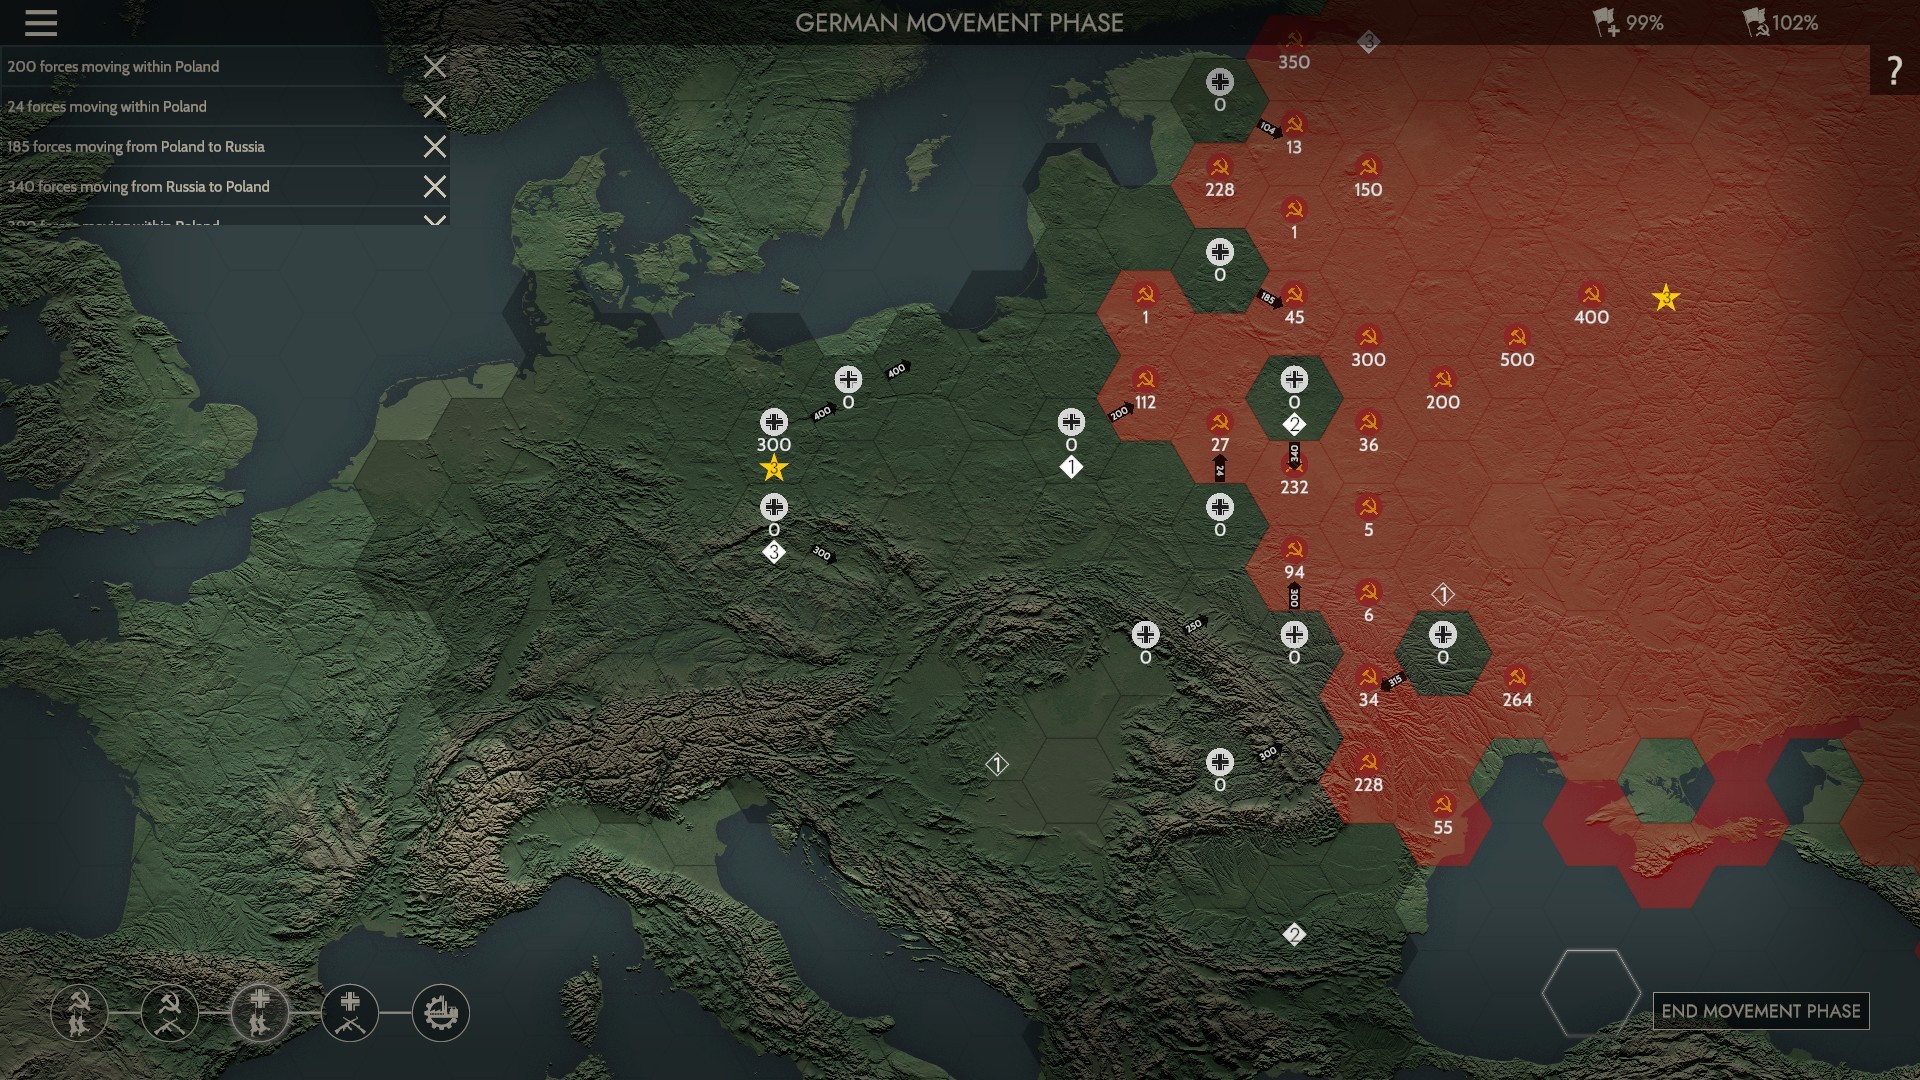1920x1080 pixels.
Task: Remove the 340 forces Russia to Poland move
Action: point(434,187)
